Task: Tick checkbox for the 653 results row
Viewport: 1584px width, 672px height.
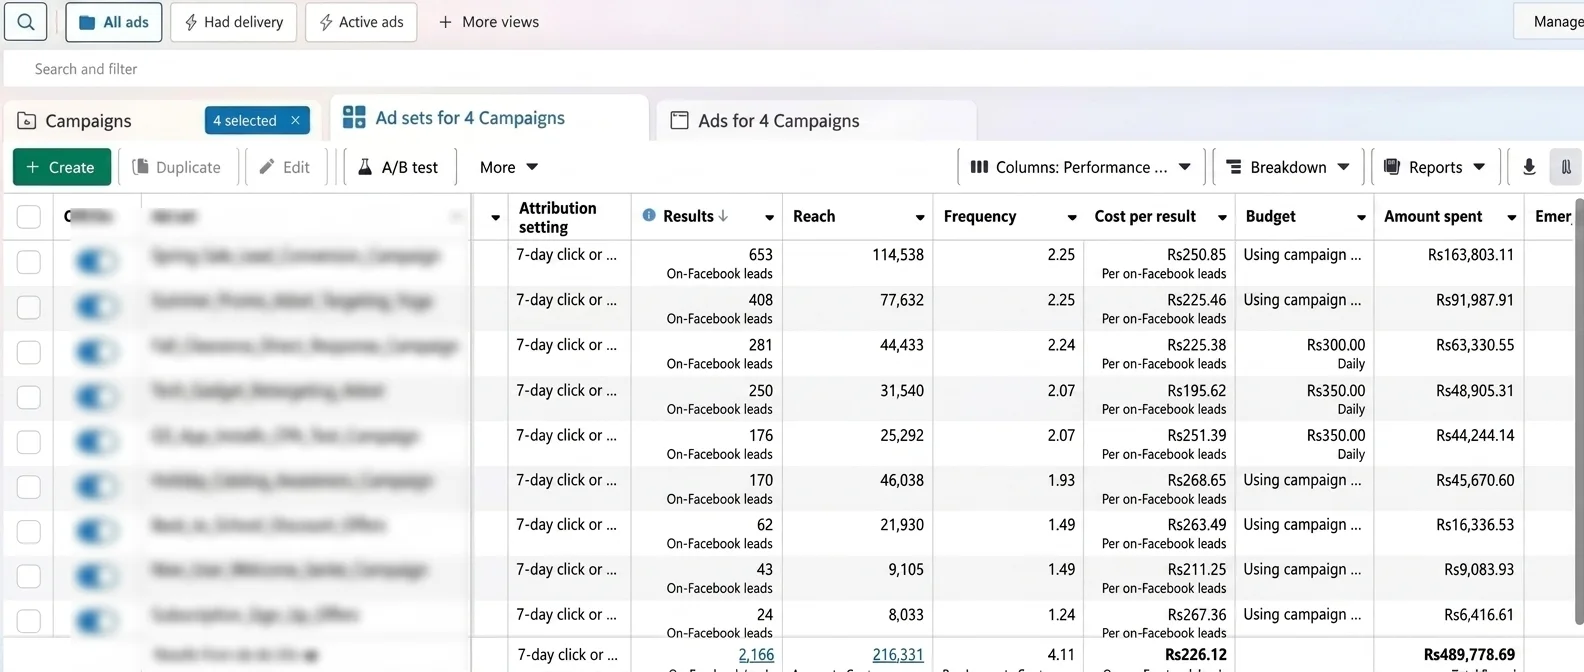Action: [29, 262]
